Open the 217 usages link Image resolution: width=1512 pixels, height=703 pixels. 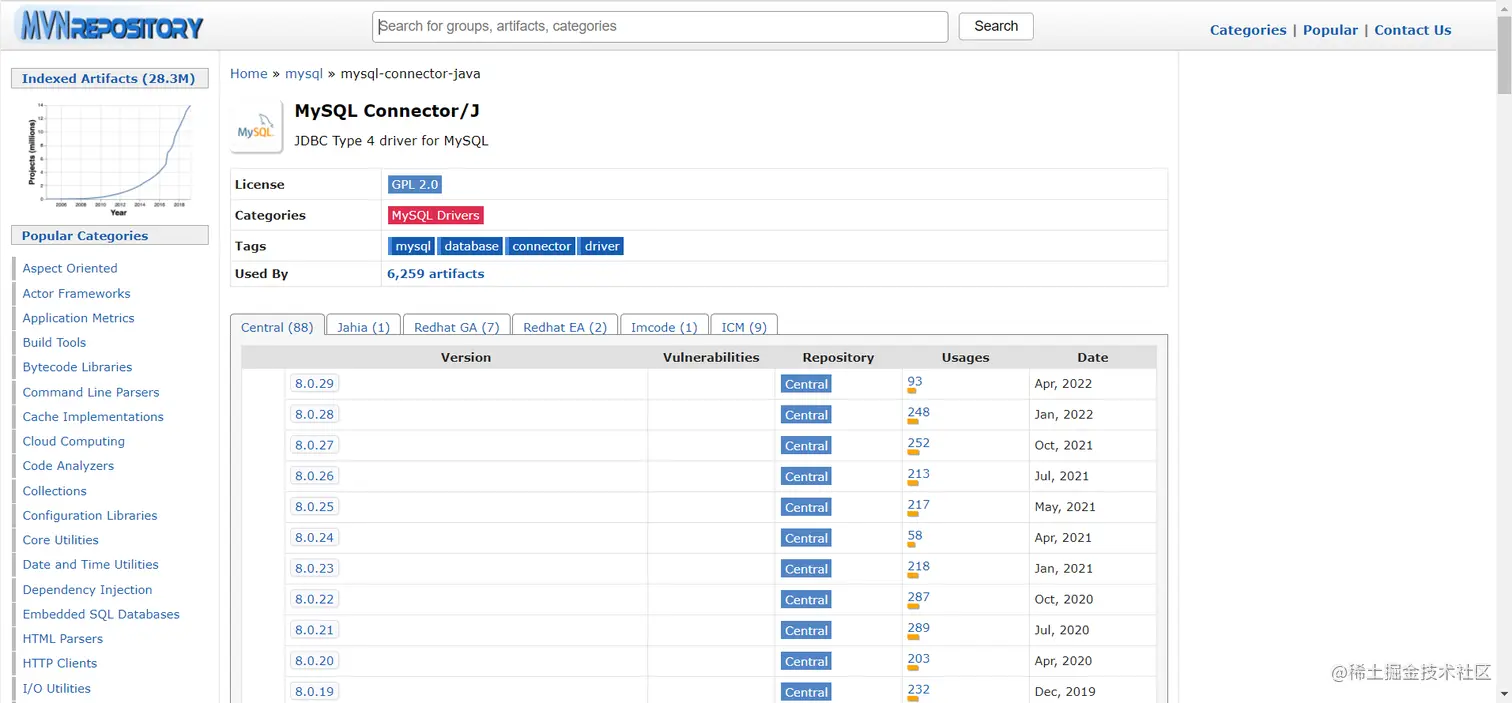click(919, 505)
